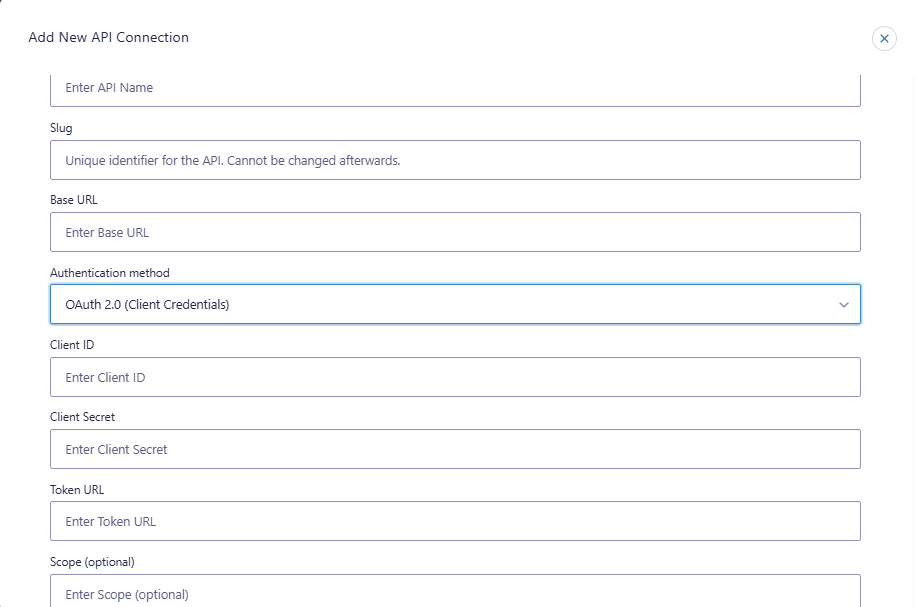Focus the Enter Client ID field
The height and width of the screenshot is (607, 915).
455,377
